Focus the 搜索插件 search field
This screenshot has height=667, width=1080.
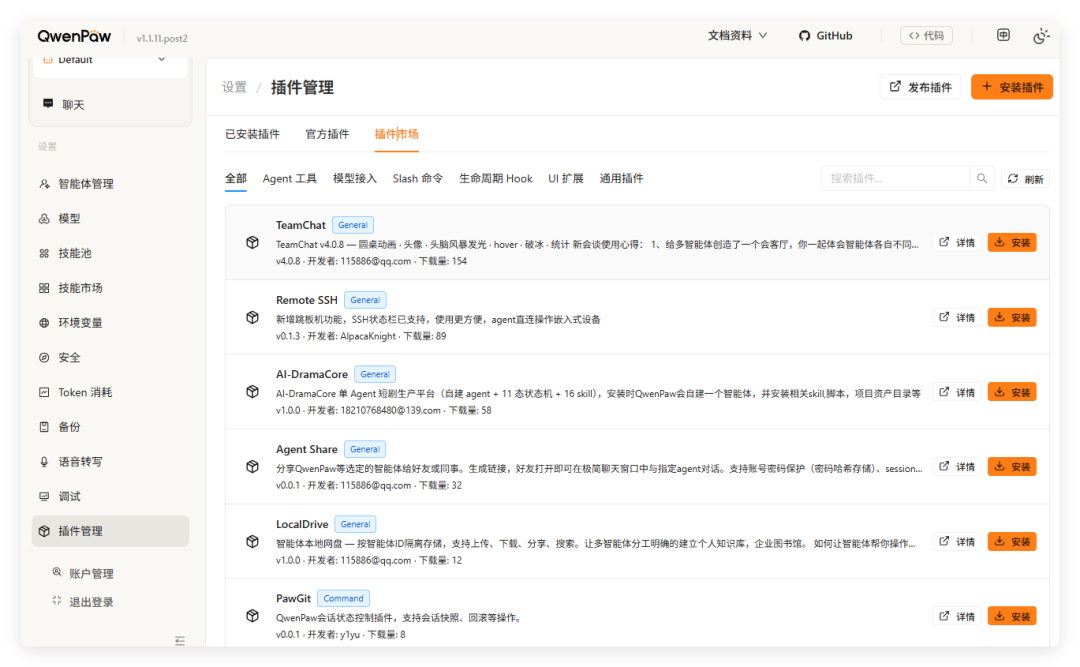895,178
